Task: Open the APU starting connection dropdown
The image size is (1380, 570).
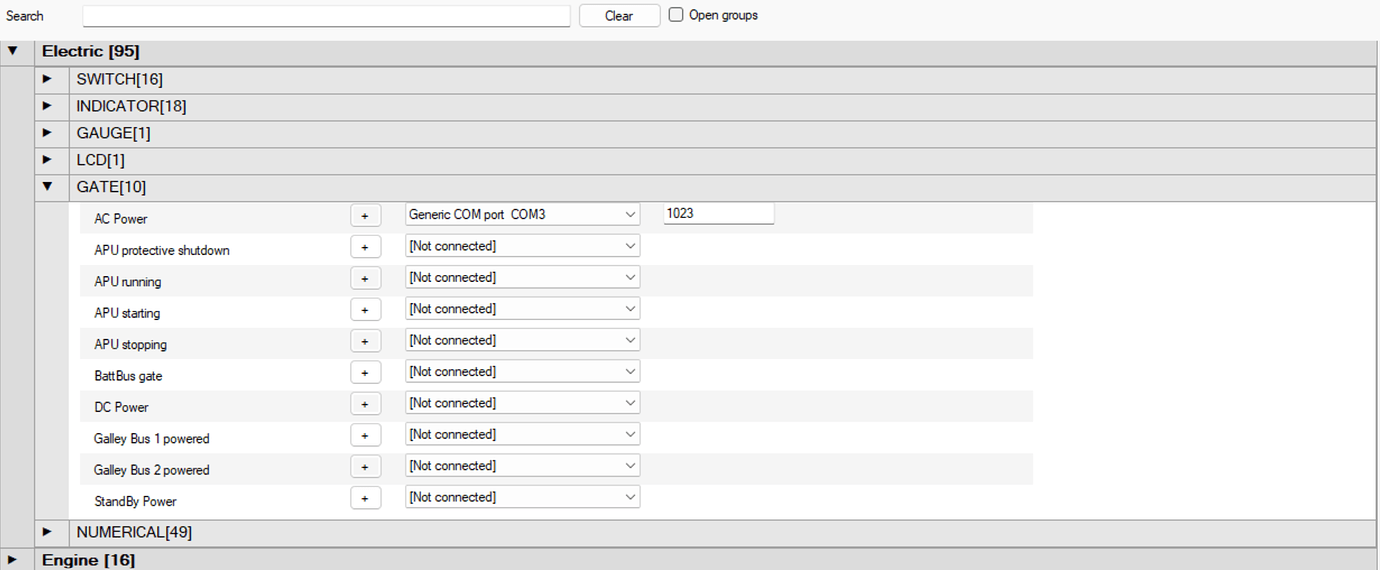Action: 522,309
